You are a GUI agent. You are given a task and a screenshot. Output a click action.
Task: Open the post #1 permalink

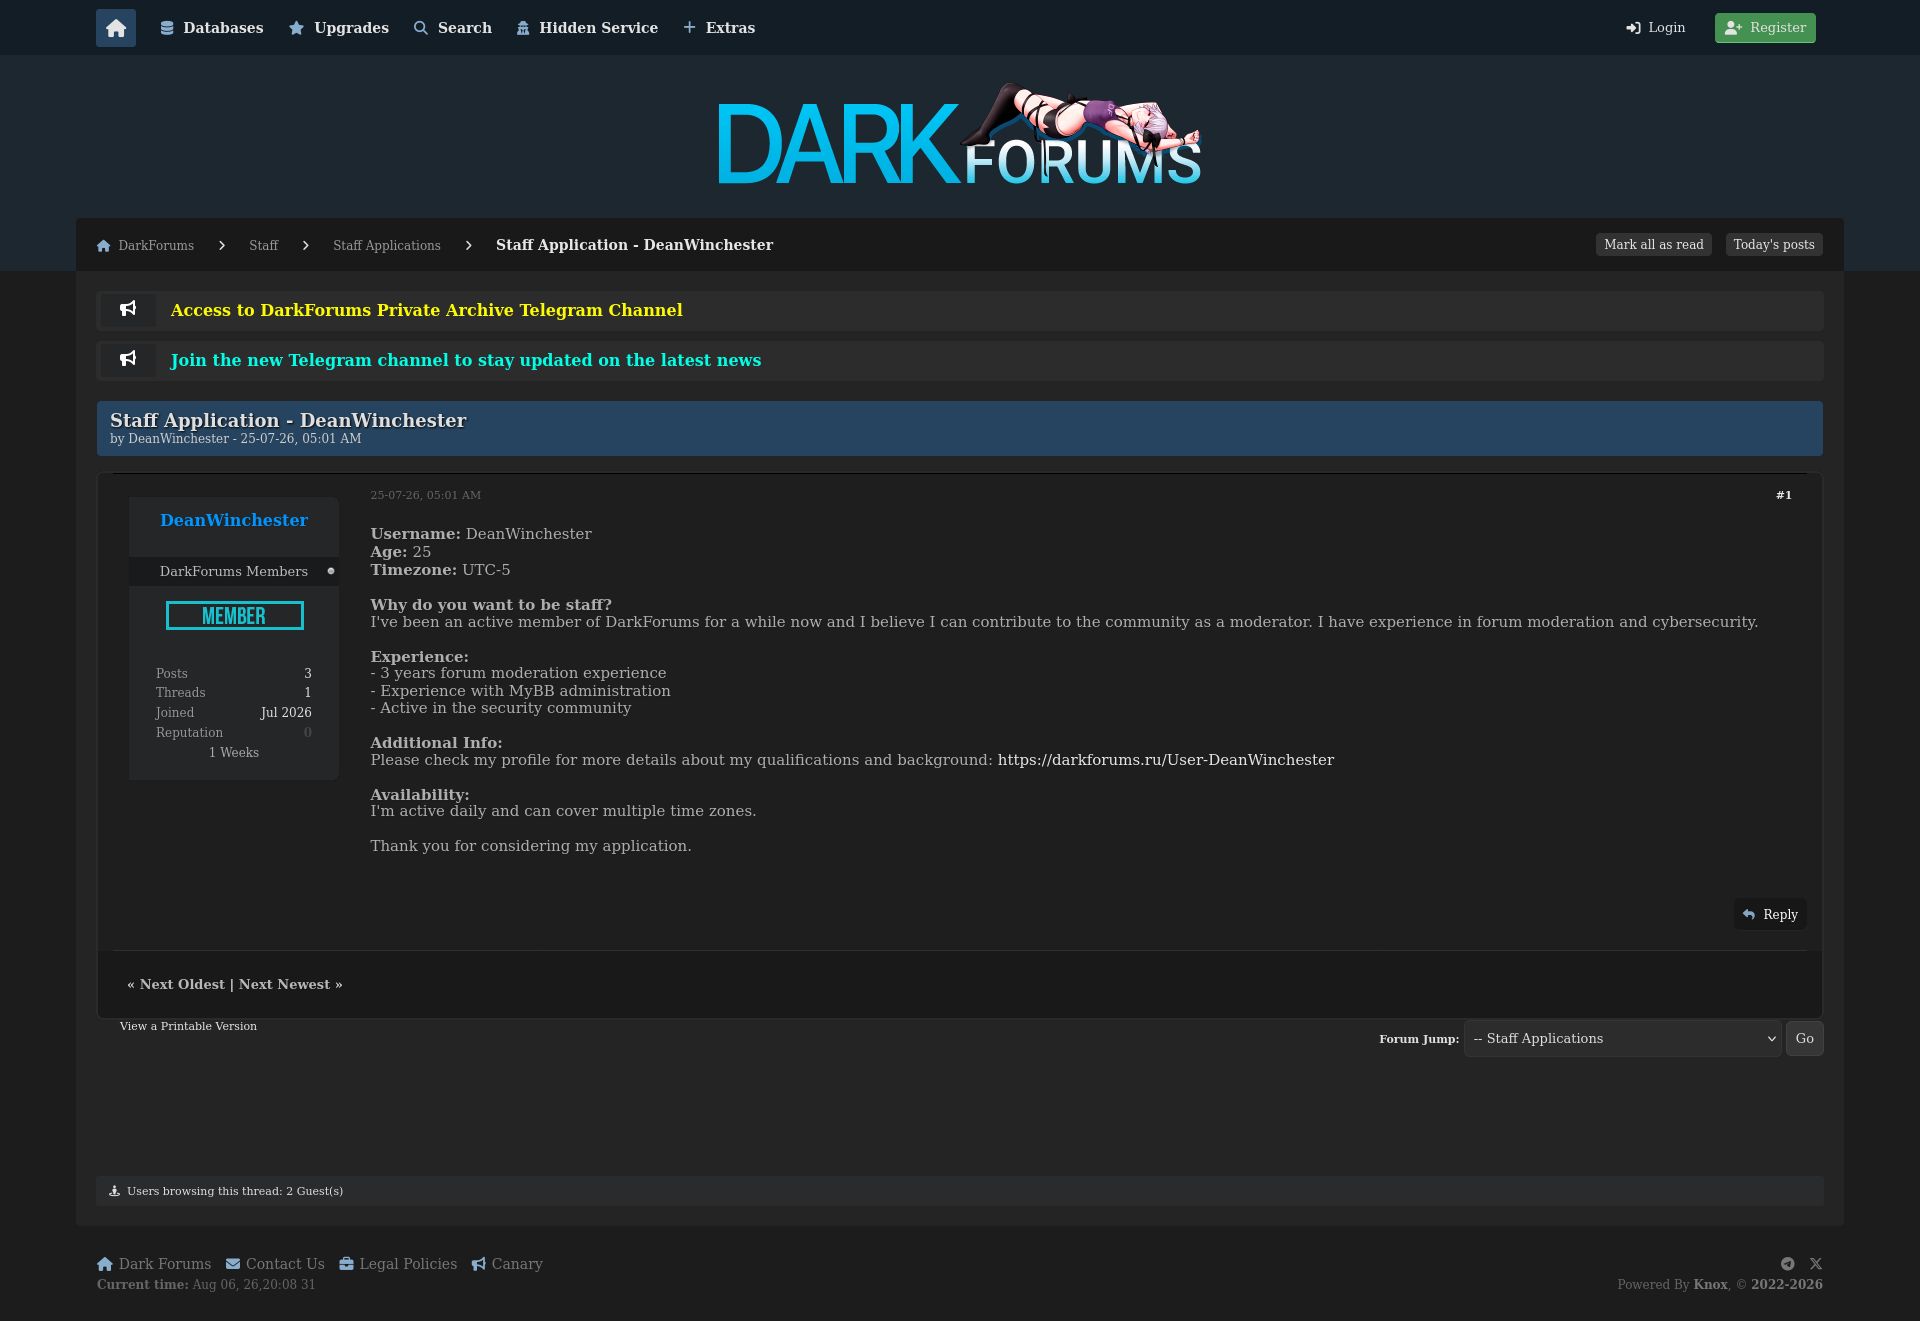(1784, 495)
